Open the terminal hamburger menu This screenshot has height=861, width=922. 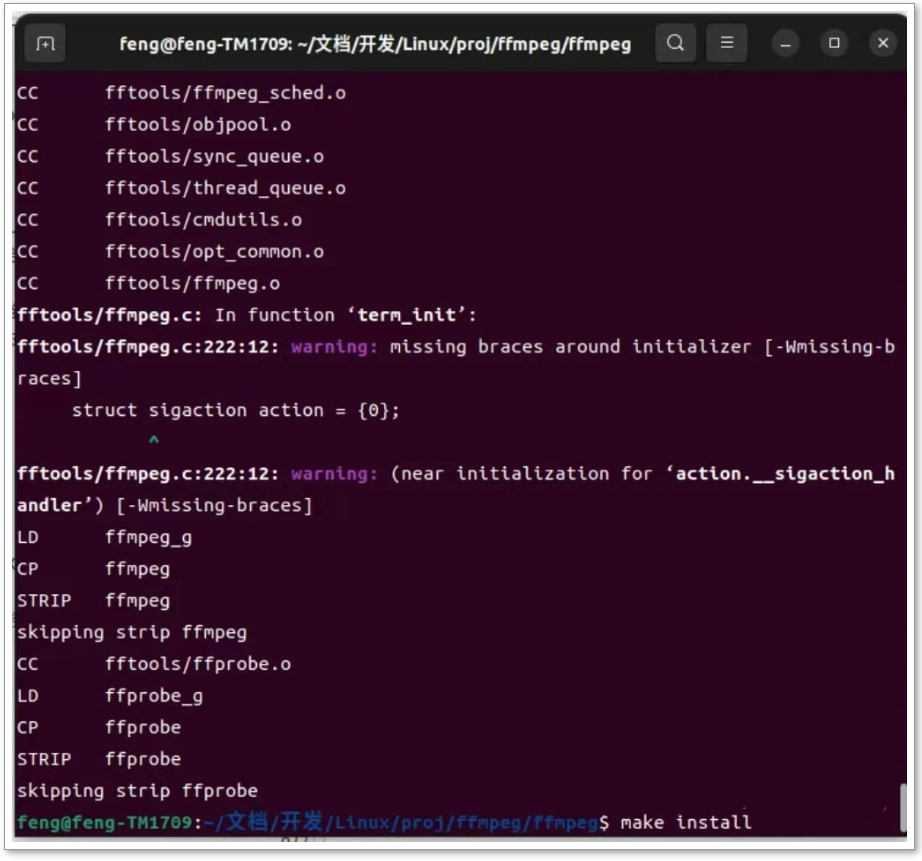pos(727,43)
